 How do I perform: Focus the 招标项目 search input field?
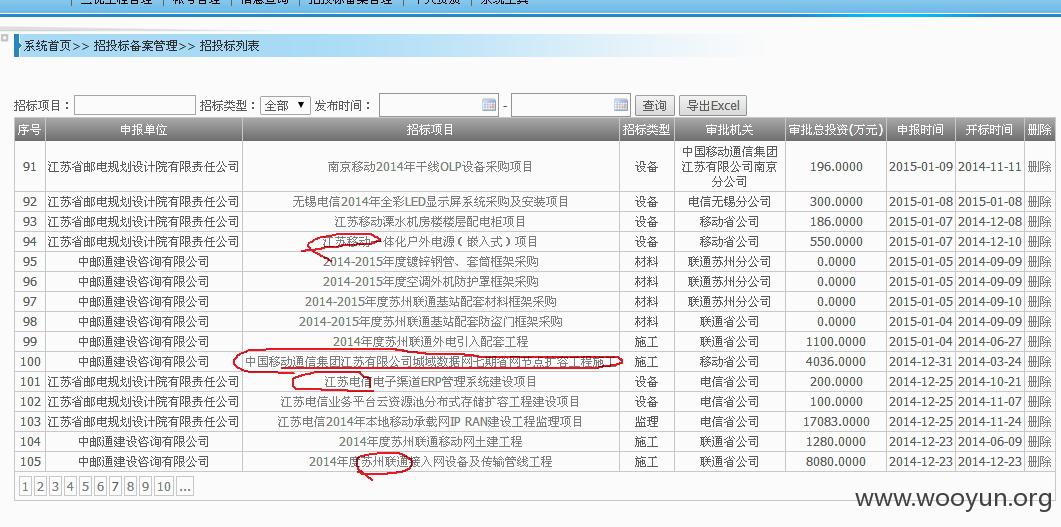coord(135,106)
